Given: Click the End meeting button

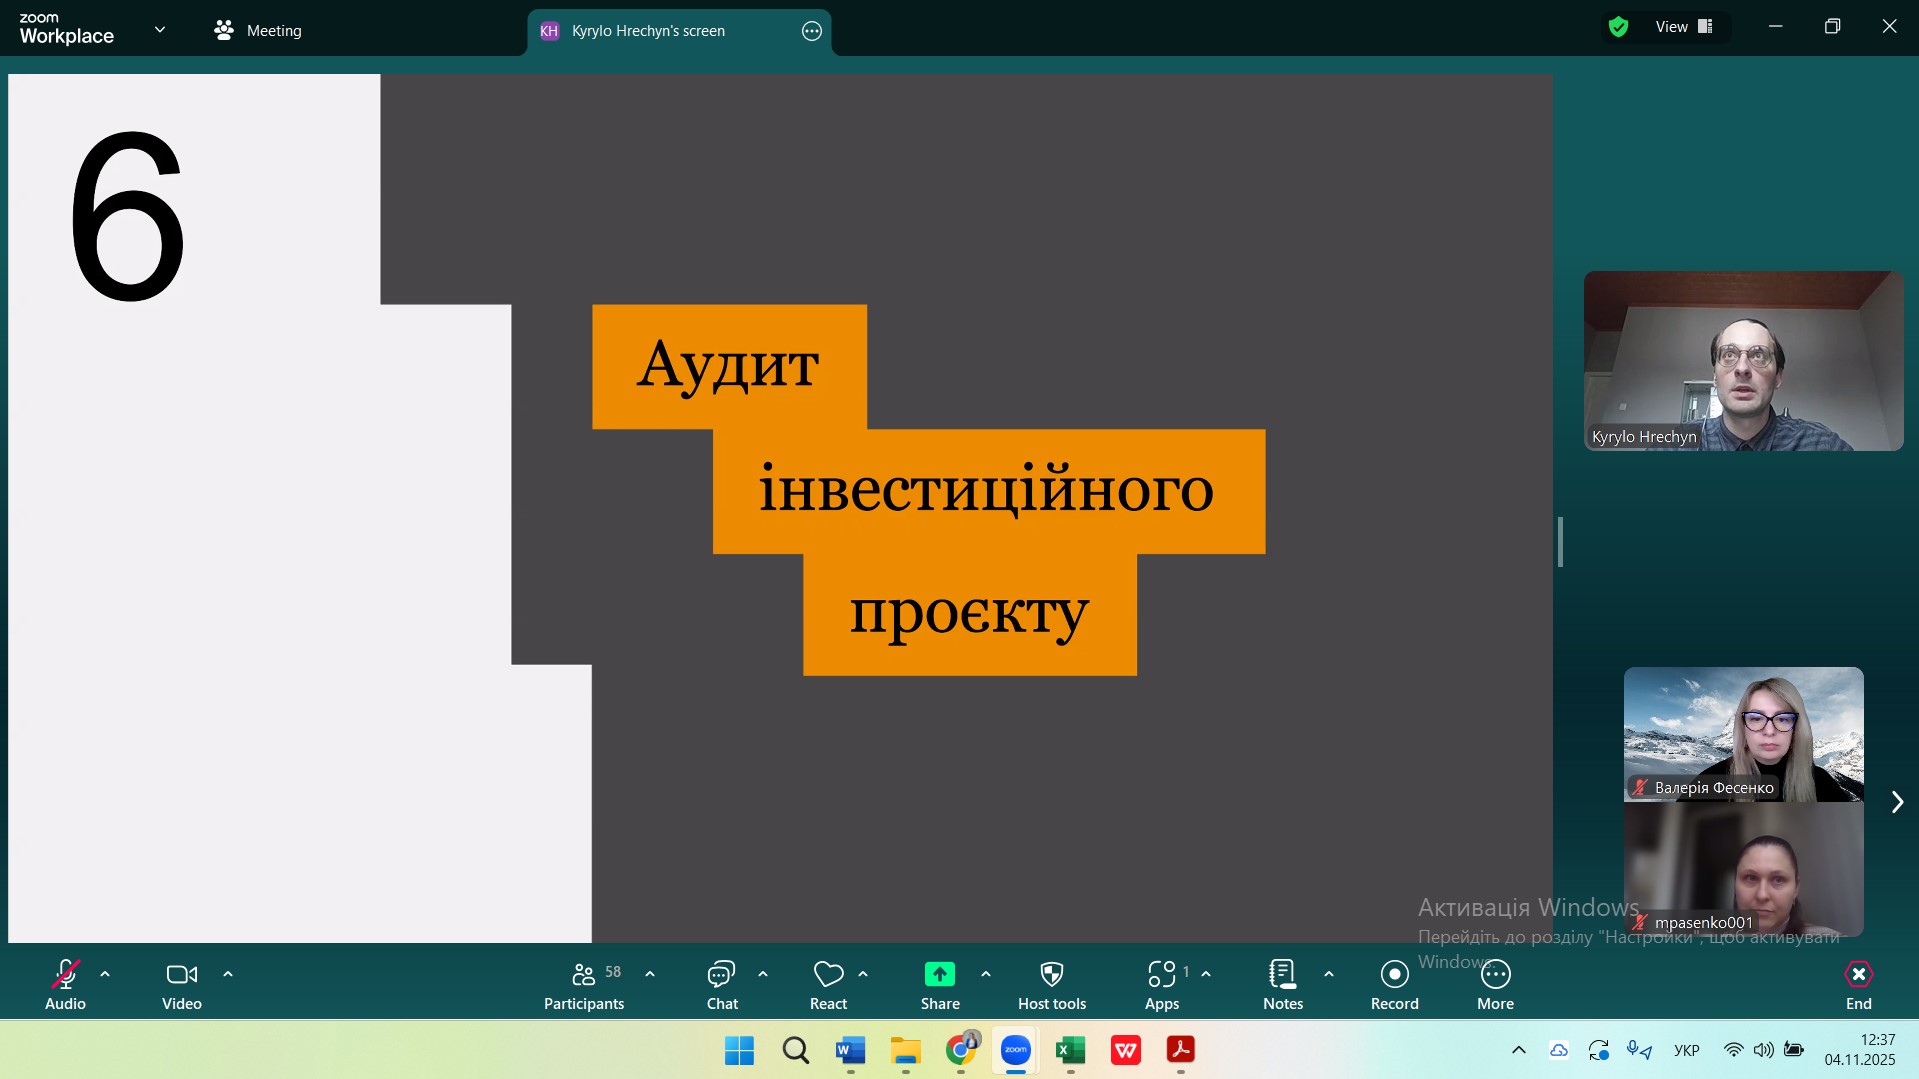Looking at the screenshot, I should 1858,985.
